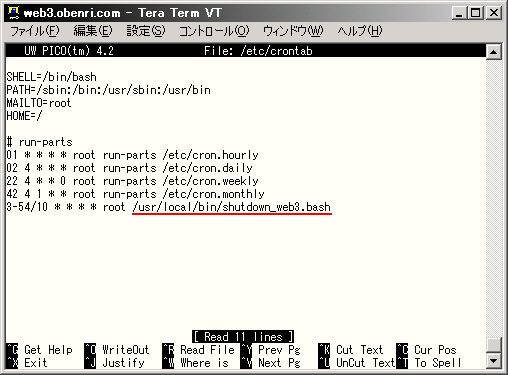Click the /etc/cron.monthly entry
The width and height of the screenshot is (508, 375).
pos(214,194)
